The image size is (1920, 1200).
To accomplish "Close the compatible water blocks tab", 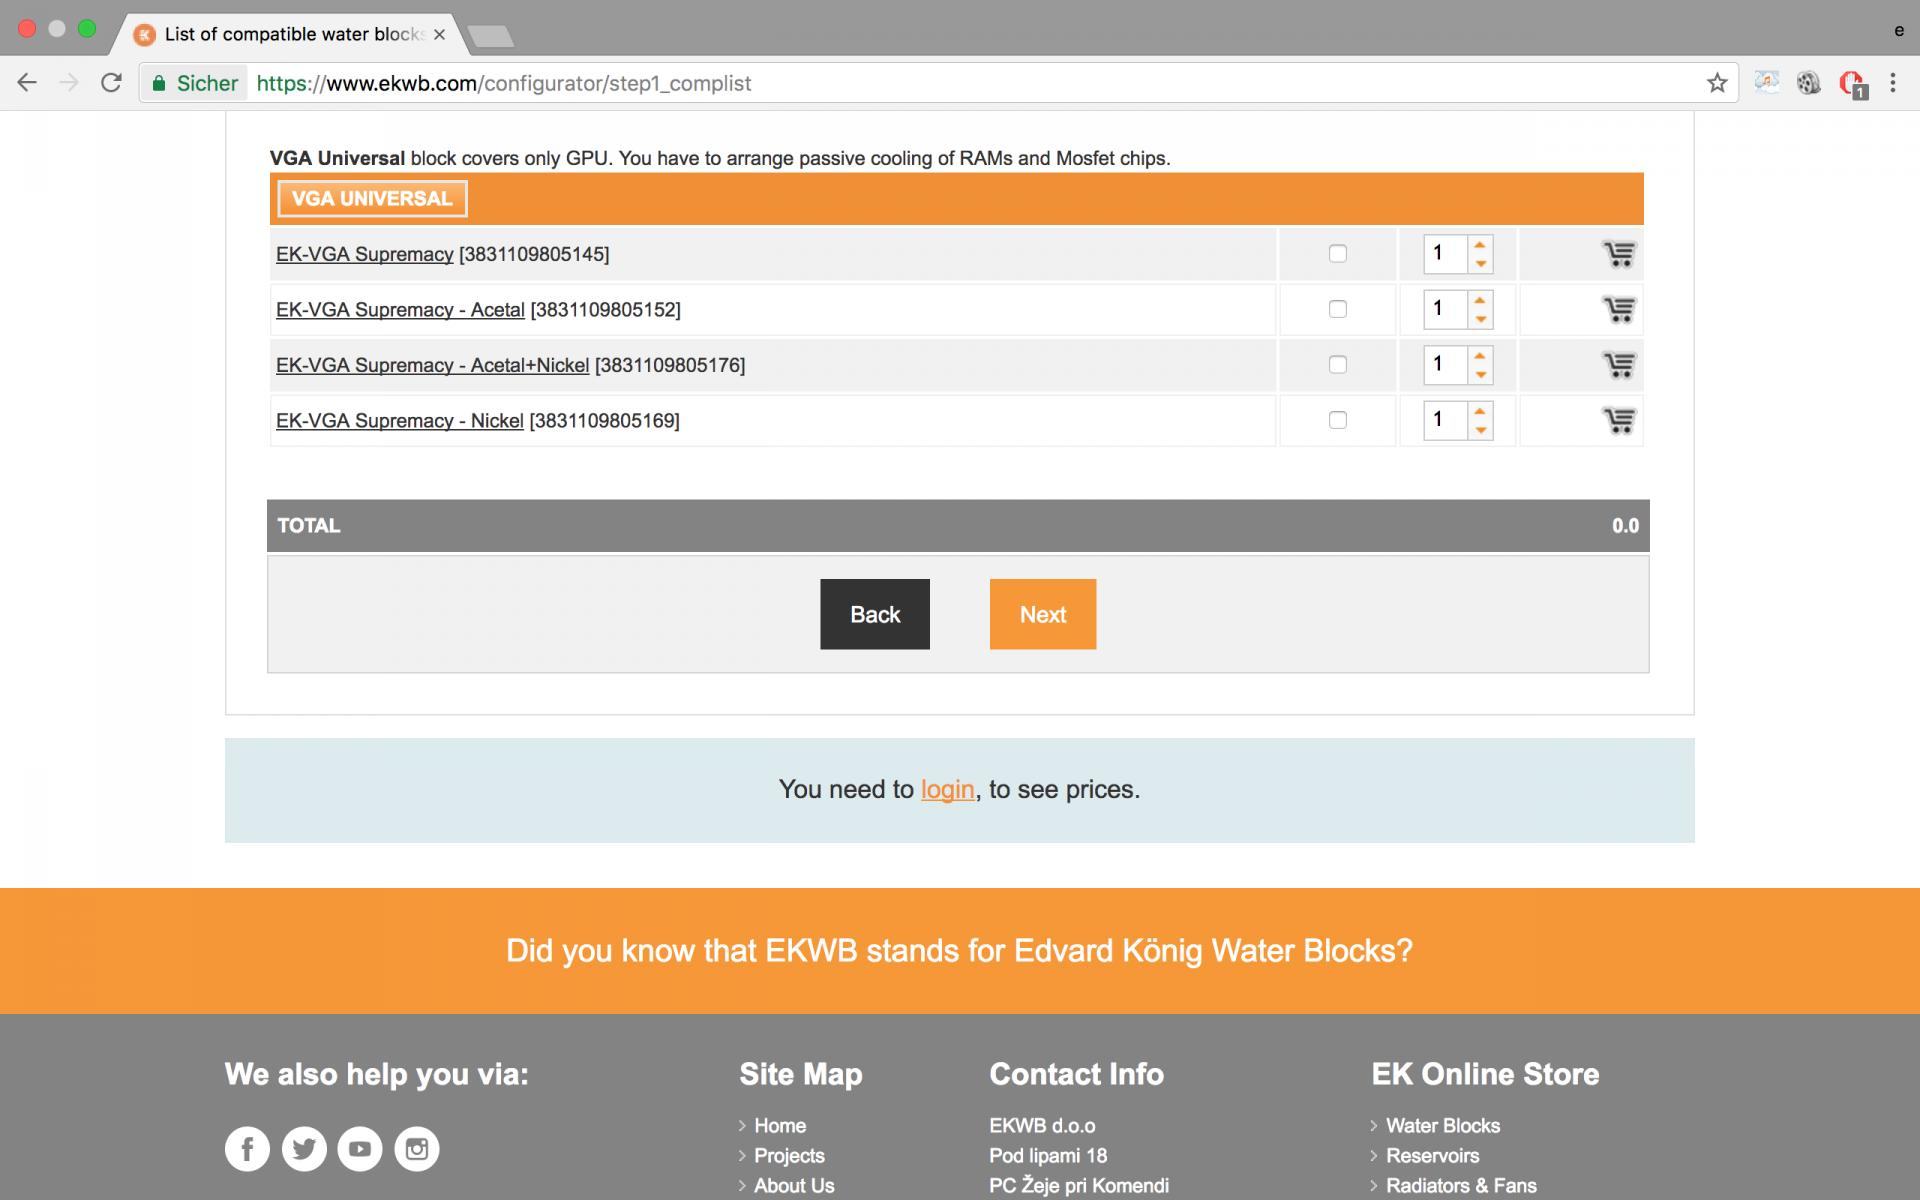I will [439, 34].
